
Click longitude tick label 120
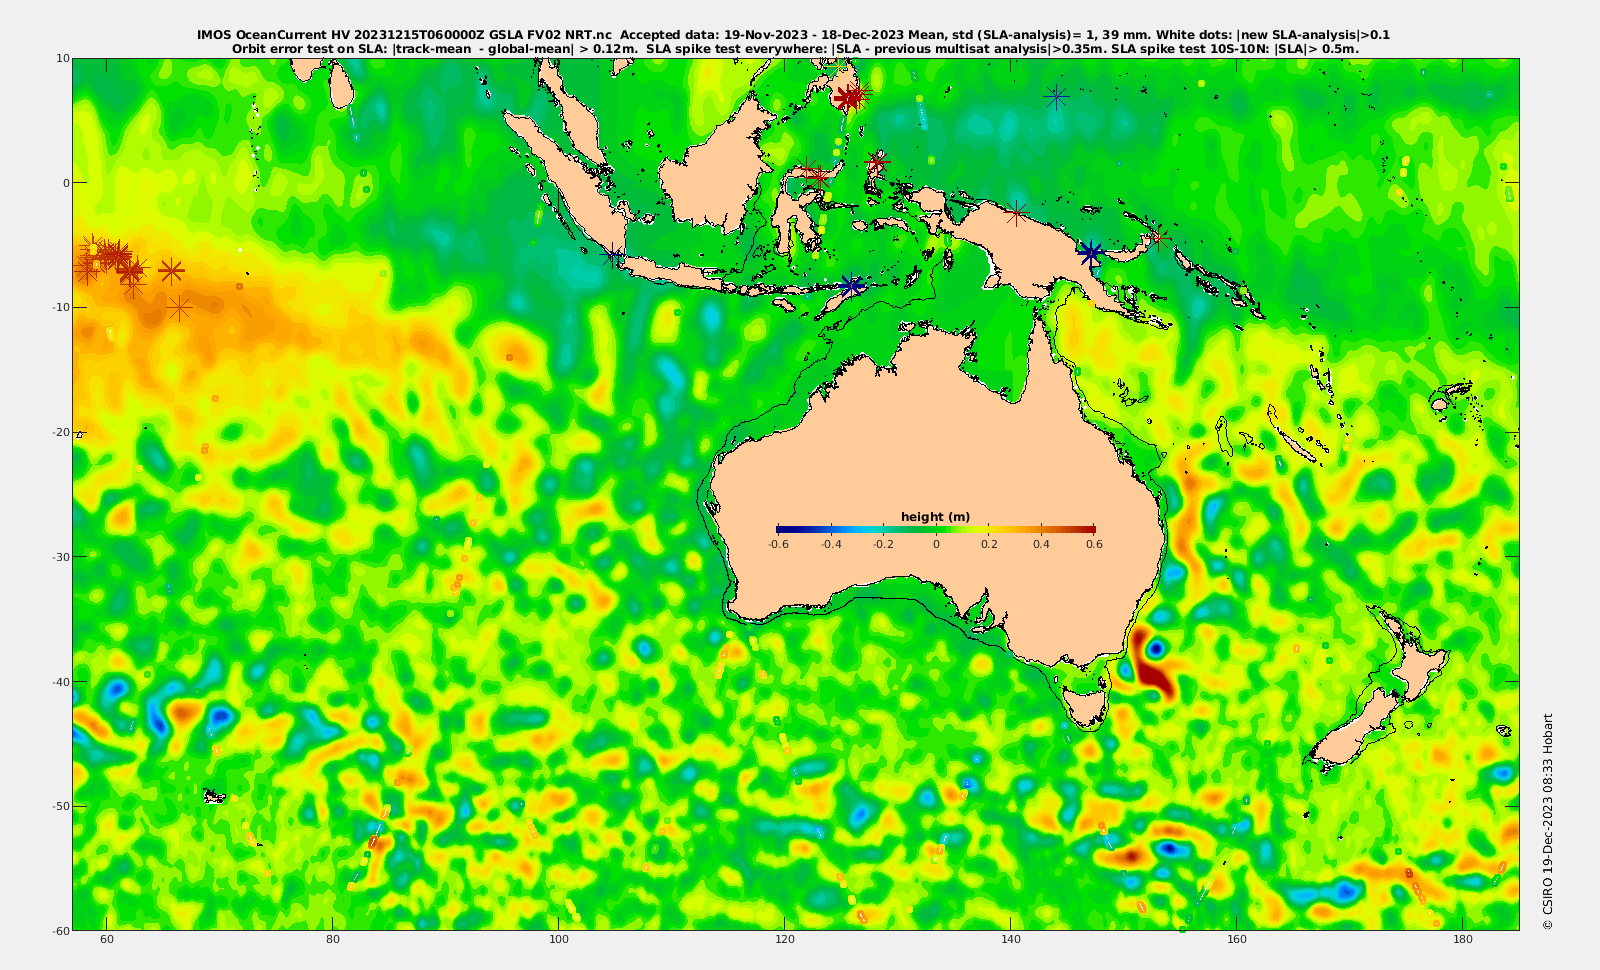click(785, 940)
